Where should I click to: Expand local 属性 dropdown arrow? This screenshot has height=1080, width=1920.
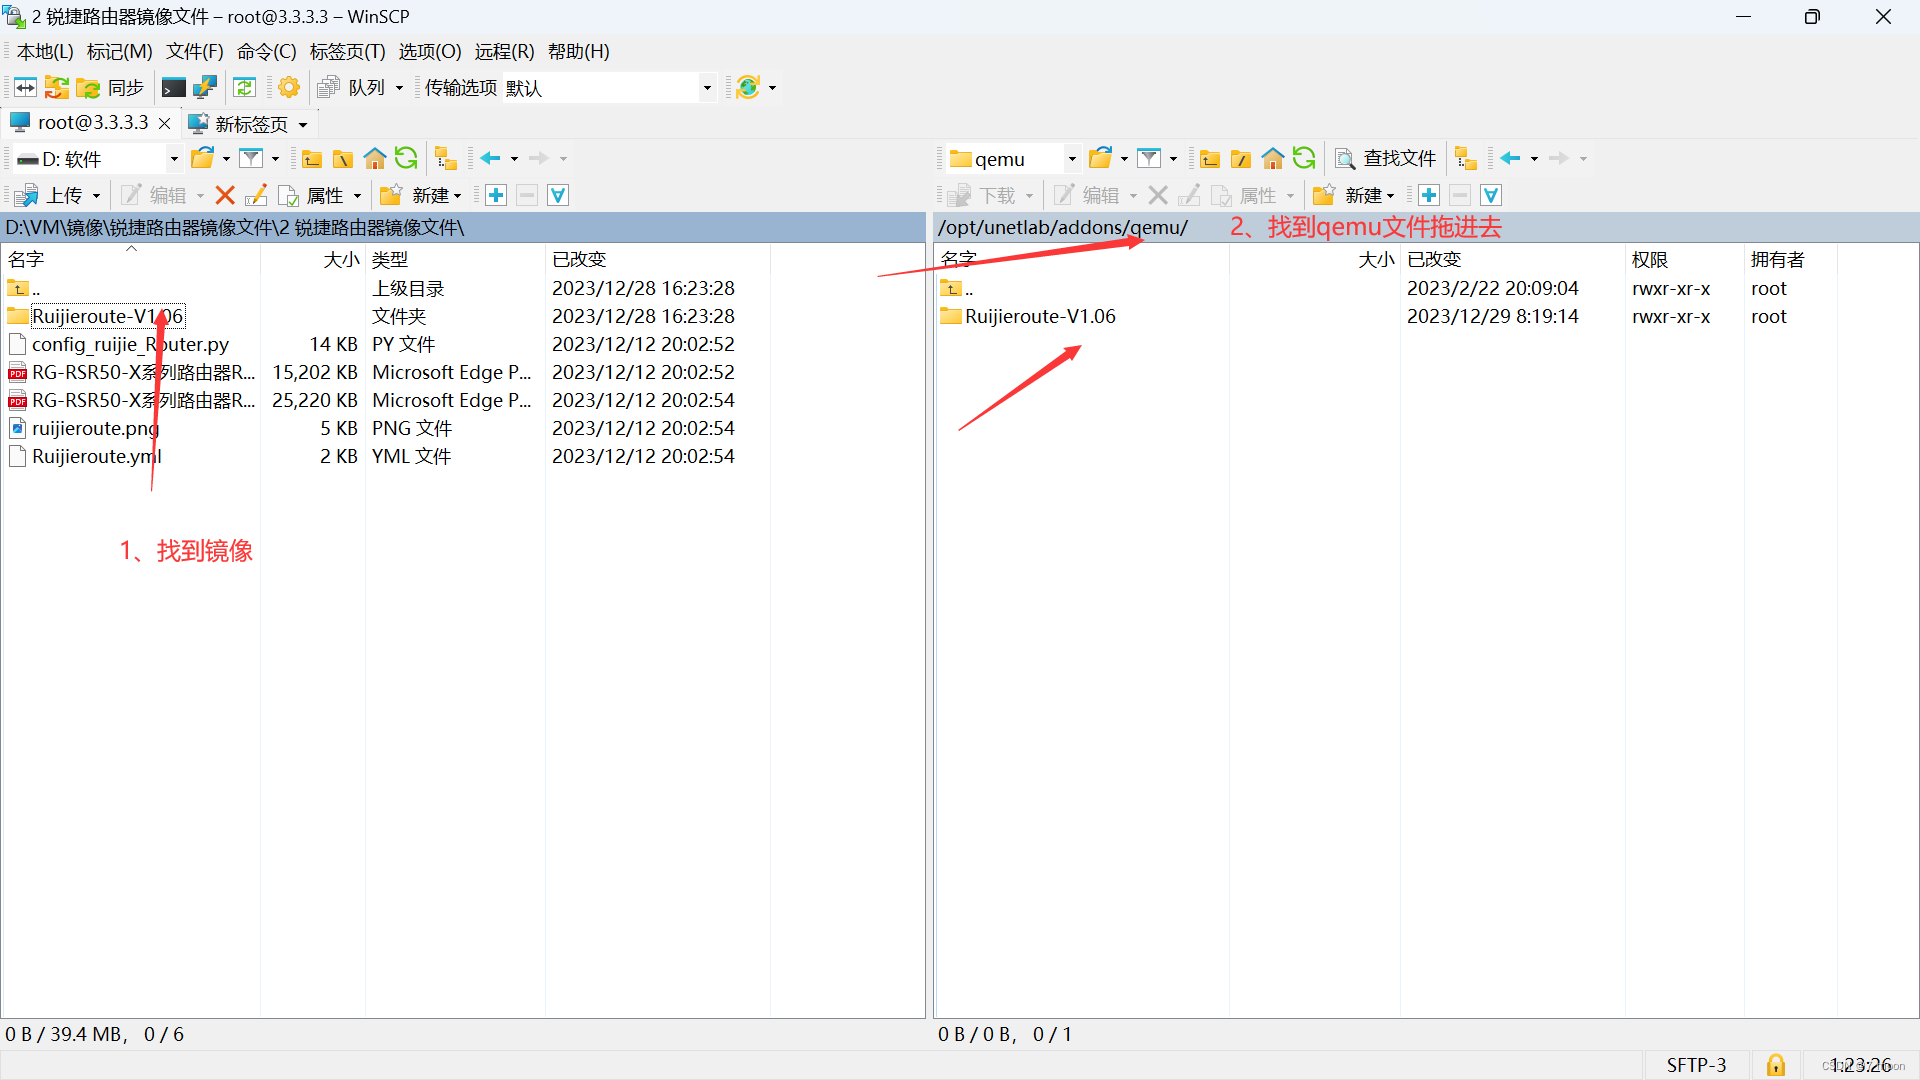click(357, 195)
